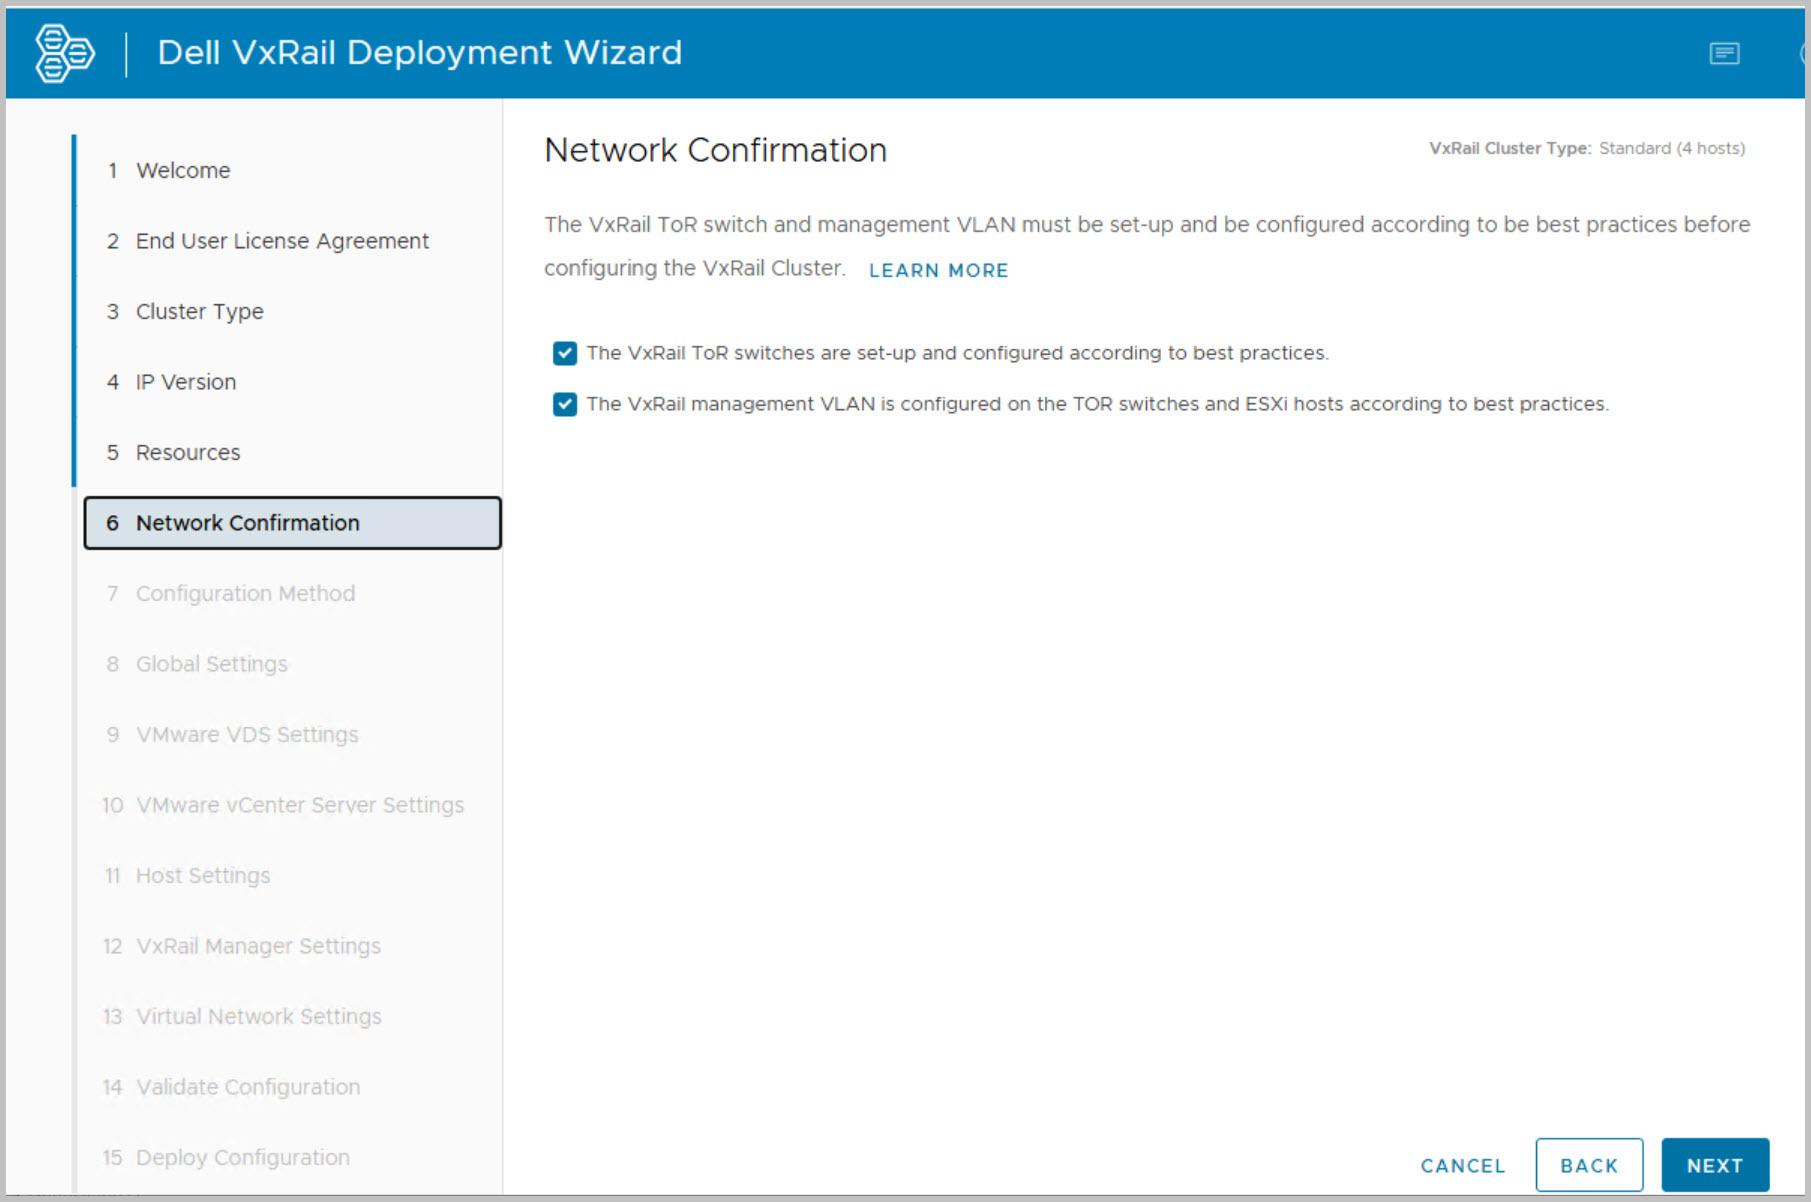Select VMware vCenter Server Settings step
Image resolution: width=1811 pixels, height=1202 pixels.
pos(299,805)
